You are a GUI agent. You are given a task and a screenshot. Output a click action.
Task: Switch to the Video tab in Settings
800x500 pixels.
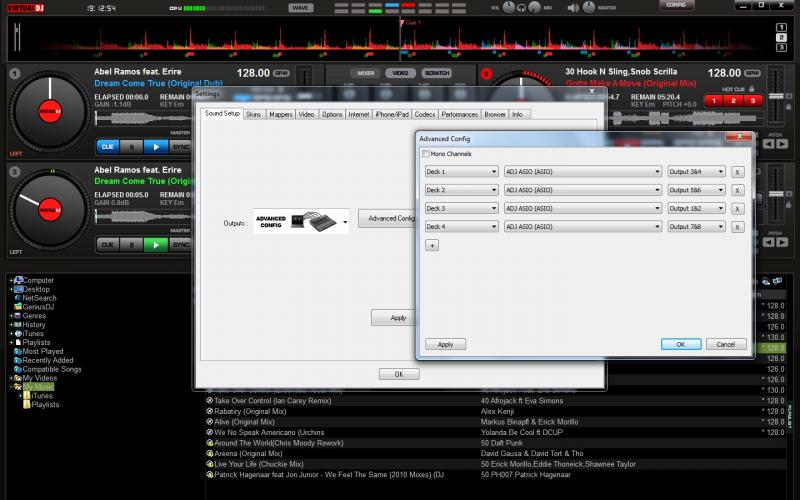(x=306, y=115)
